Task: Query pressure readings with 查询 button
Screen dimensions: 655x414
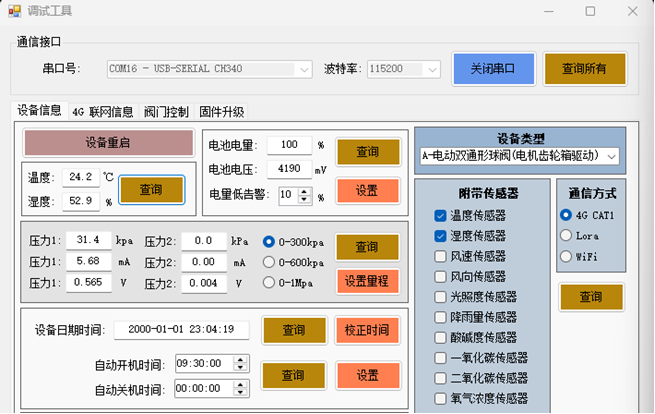Action: 368,247
